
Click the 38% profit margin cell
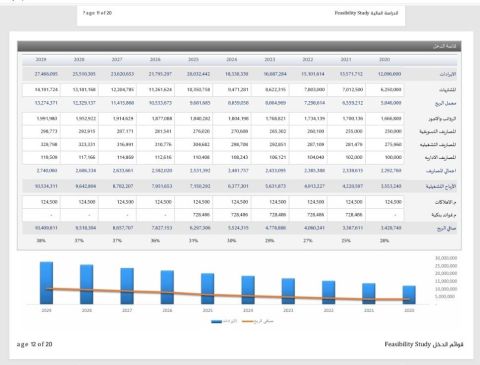click(x=41, y=240)
